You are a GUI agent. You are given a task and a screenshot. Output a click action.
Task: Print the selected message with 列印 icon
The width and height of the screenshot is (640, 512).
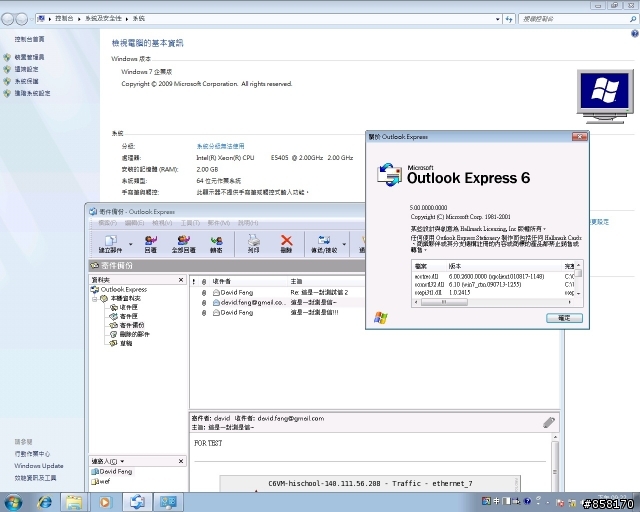(x=253, y=244)
